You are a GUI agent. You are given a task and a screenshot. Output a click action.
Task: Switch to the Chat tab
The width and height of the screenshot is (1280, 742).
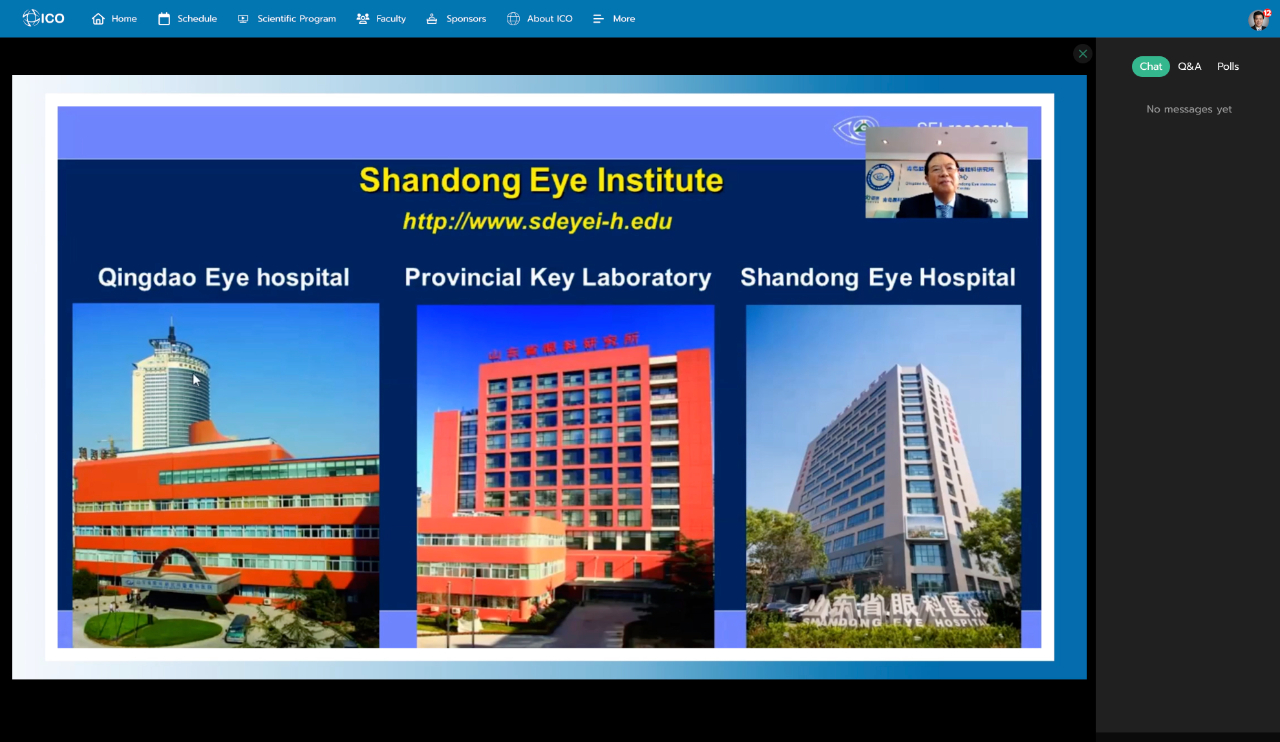tap(1151, 66)
